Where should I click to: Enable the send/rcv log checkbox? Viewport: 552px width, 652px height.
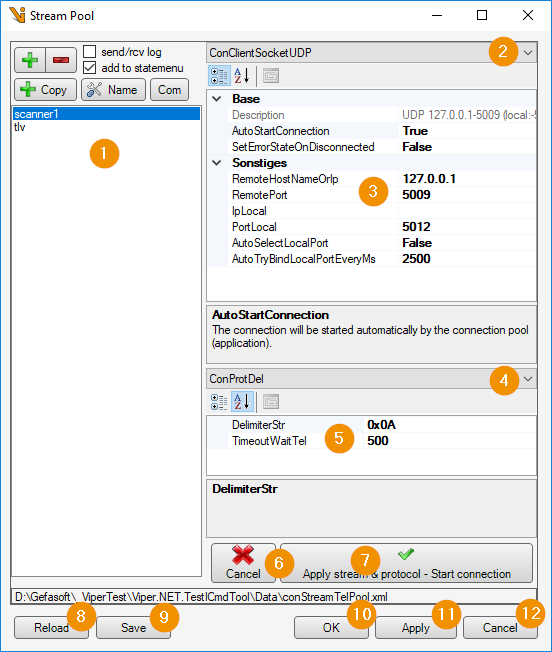(90, 52)
